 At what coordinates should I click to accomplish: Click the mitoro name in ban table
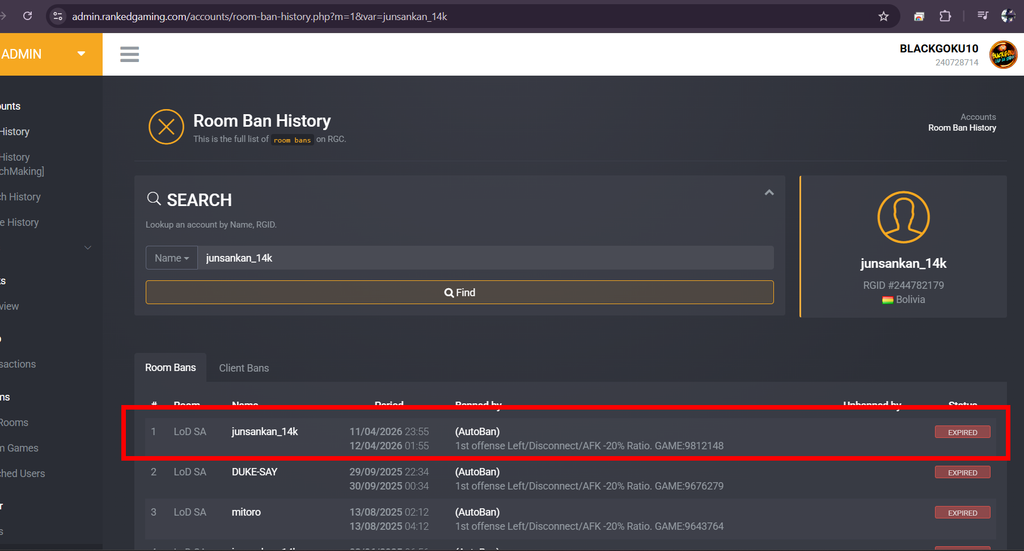click(x=246, y=512)
